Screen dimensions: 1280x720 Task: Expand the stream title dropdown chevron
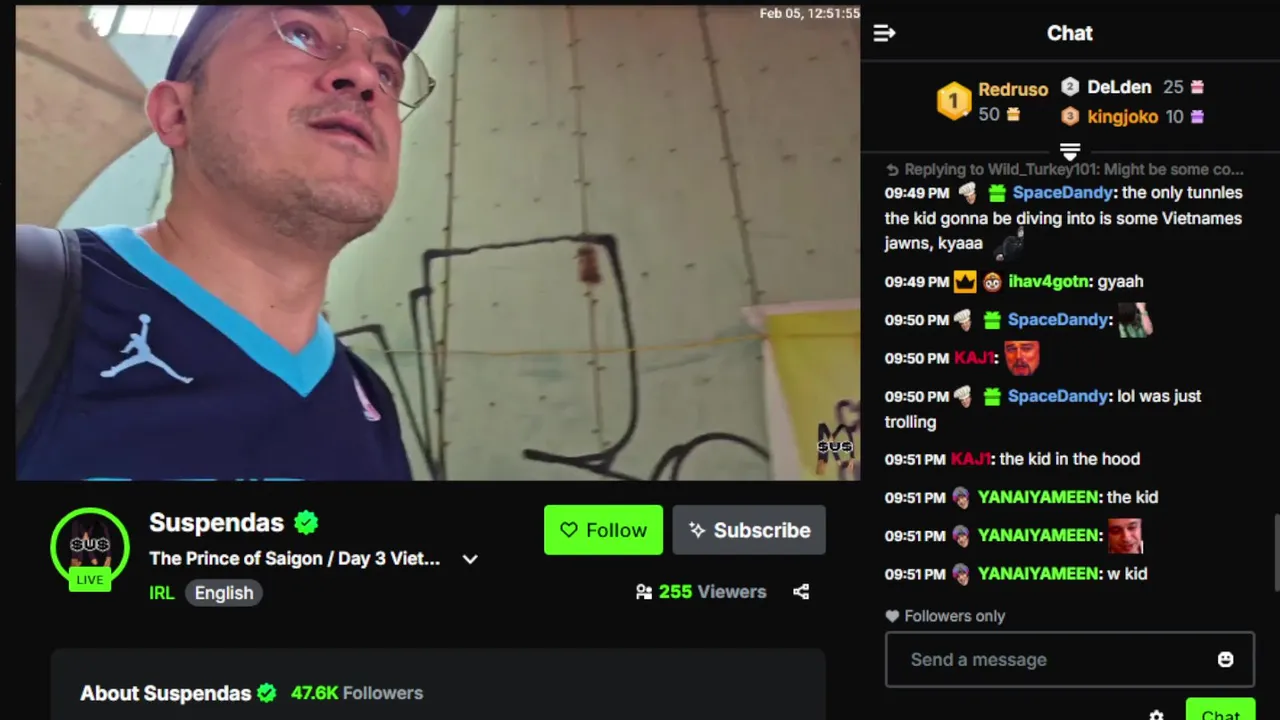(470, 559)
